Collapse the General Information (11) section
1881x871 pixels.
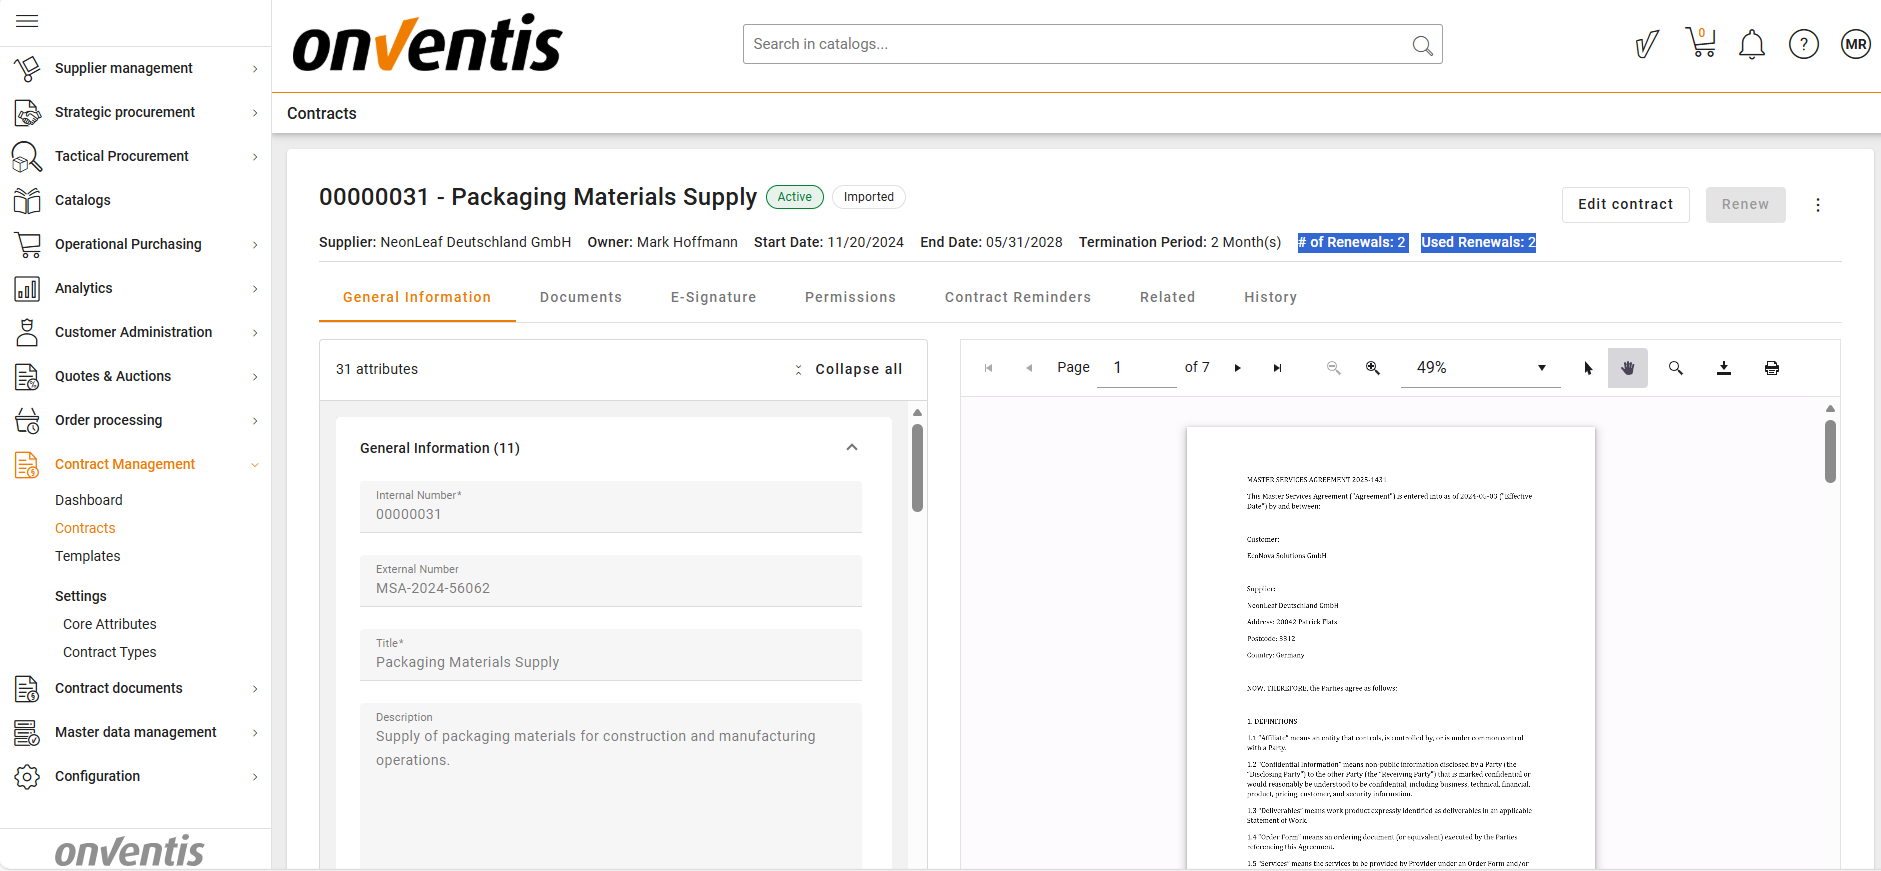(x=852, y=448)
